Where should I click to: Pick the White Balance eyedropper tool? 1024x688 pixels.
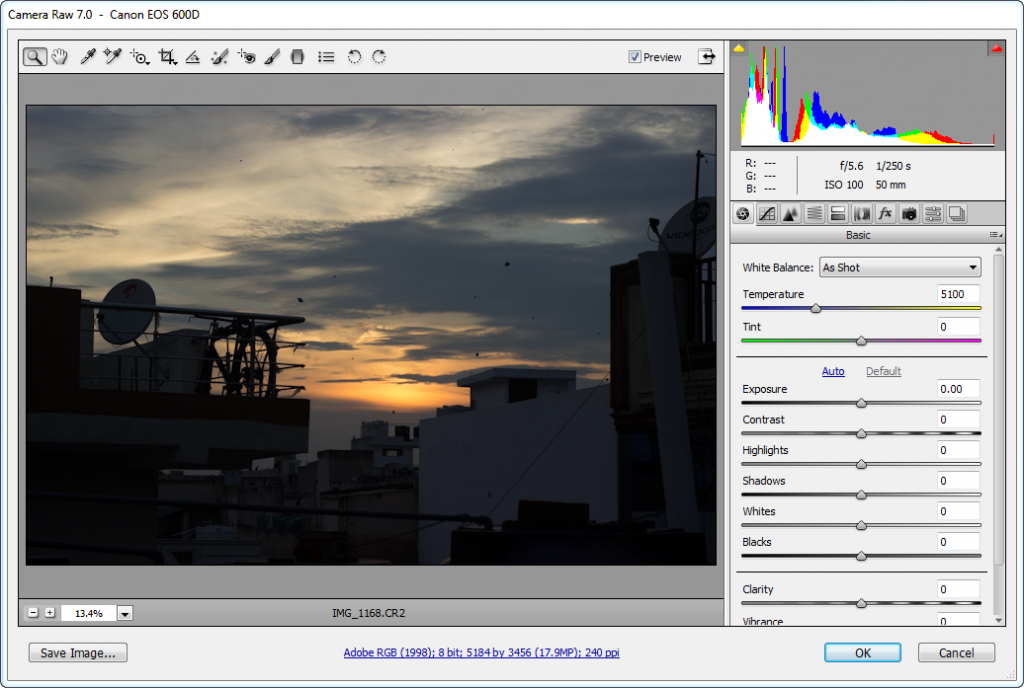point(88,57)
